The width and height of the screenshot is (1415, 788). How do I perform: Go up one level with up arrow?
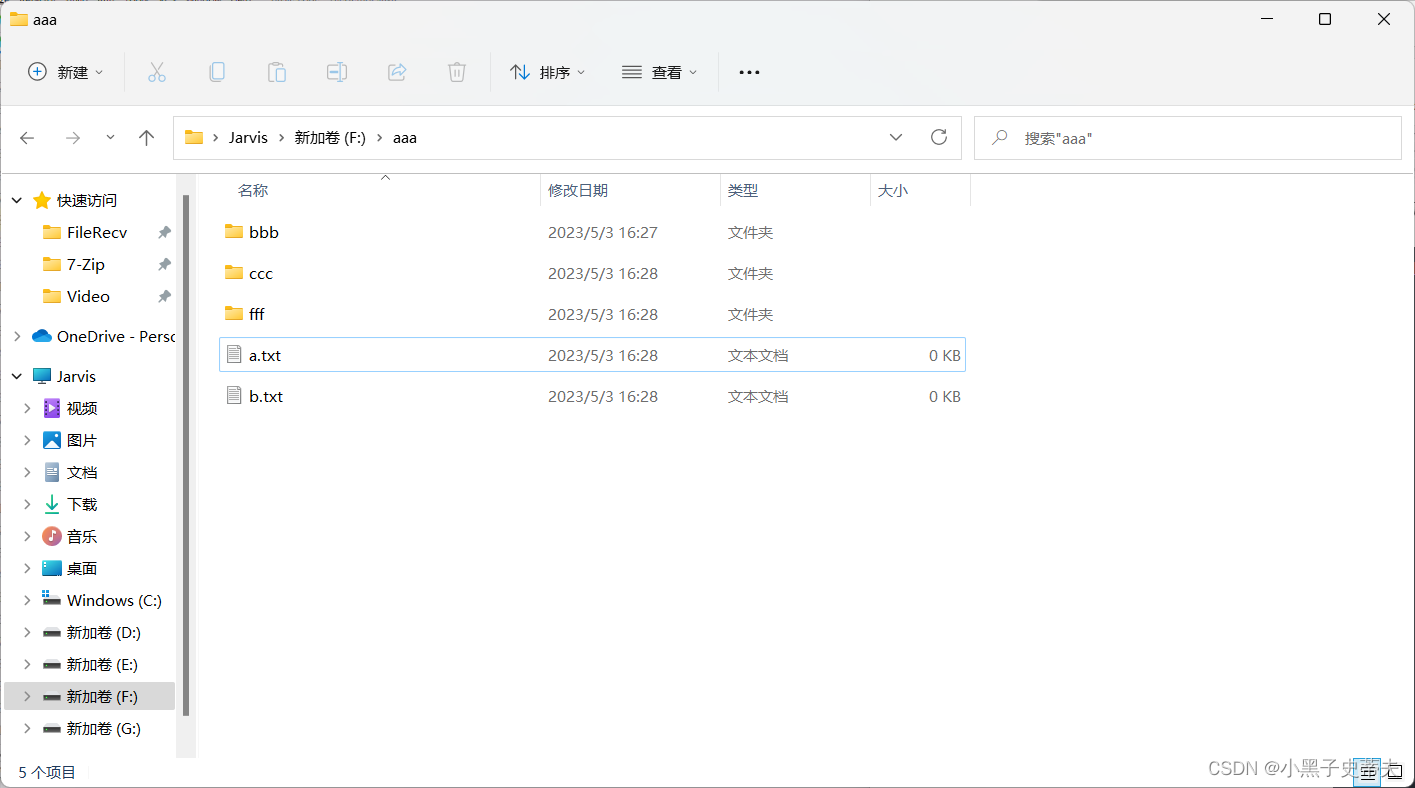point(147,138)
